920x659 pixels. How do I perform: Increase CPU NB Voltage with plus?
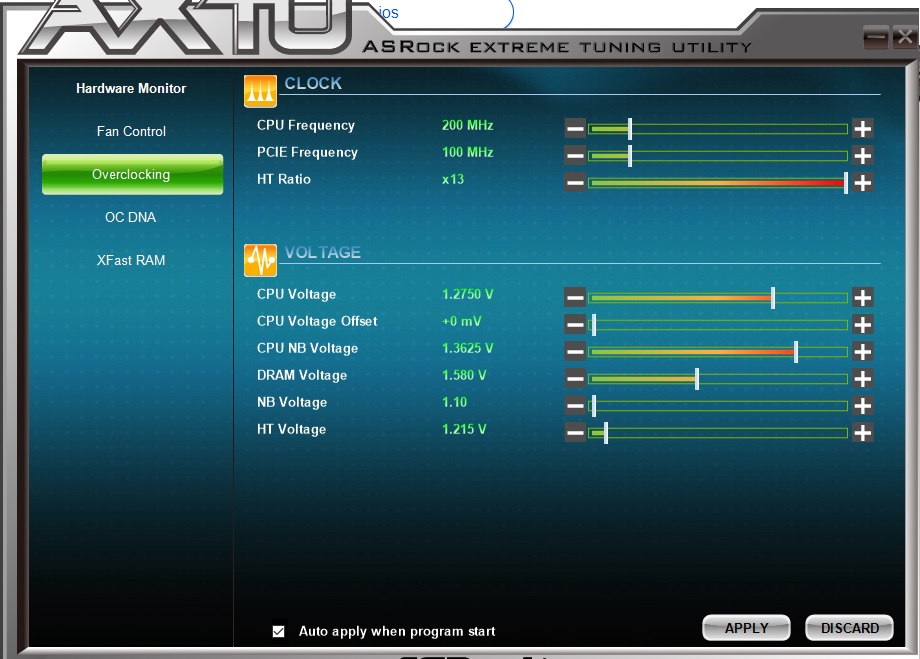click(862, 352)
